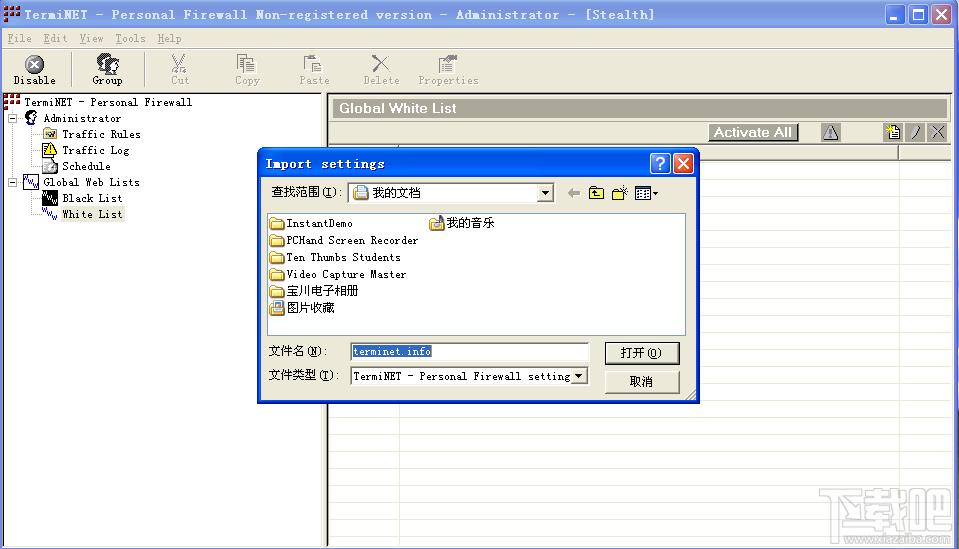Screen dimensions: 959x549
Task: Select Global Web Lists tree node
Action: 91,182
